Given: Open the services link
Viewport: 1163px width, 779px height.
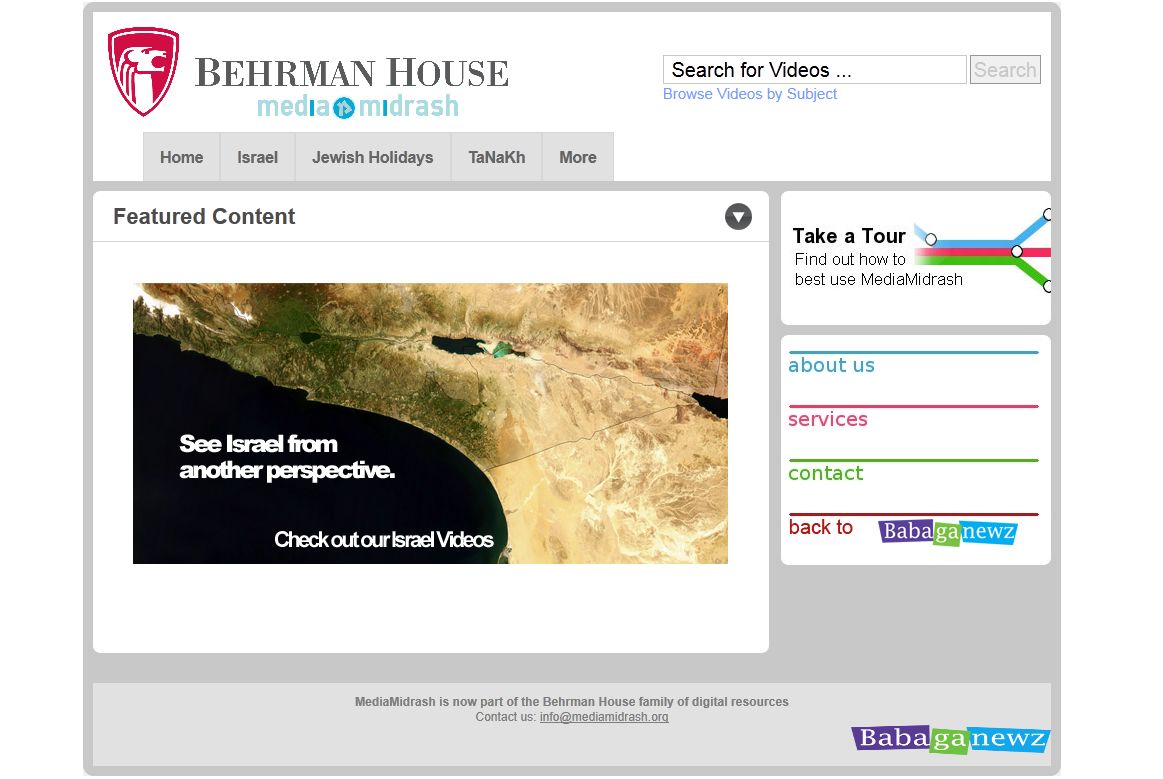Looking at the screenshot, I should pyautogui.click(x=827, y=419).
